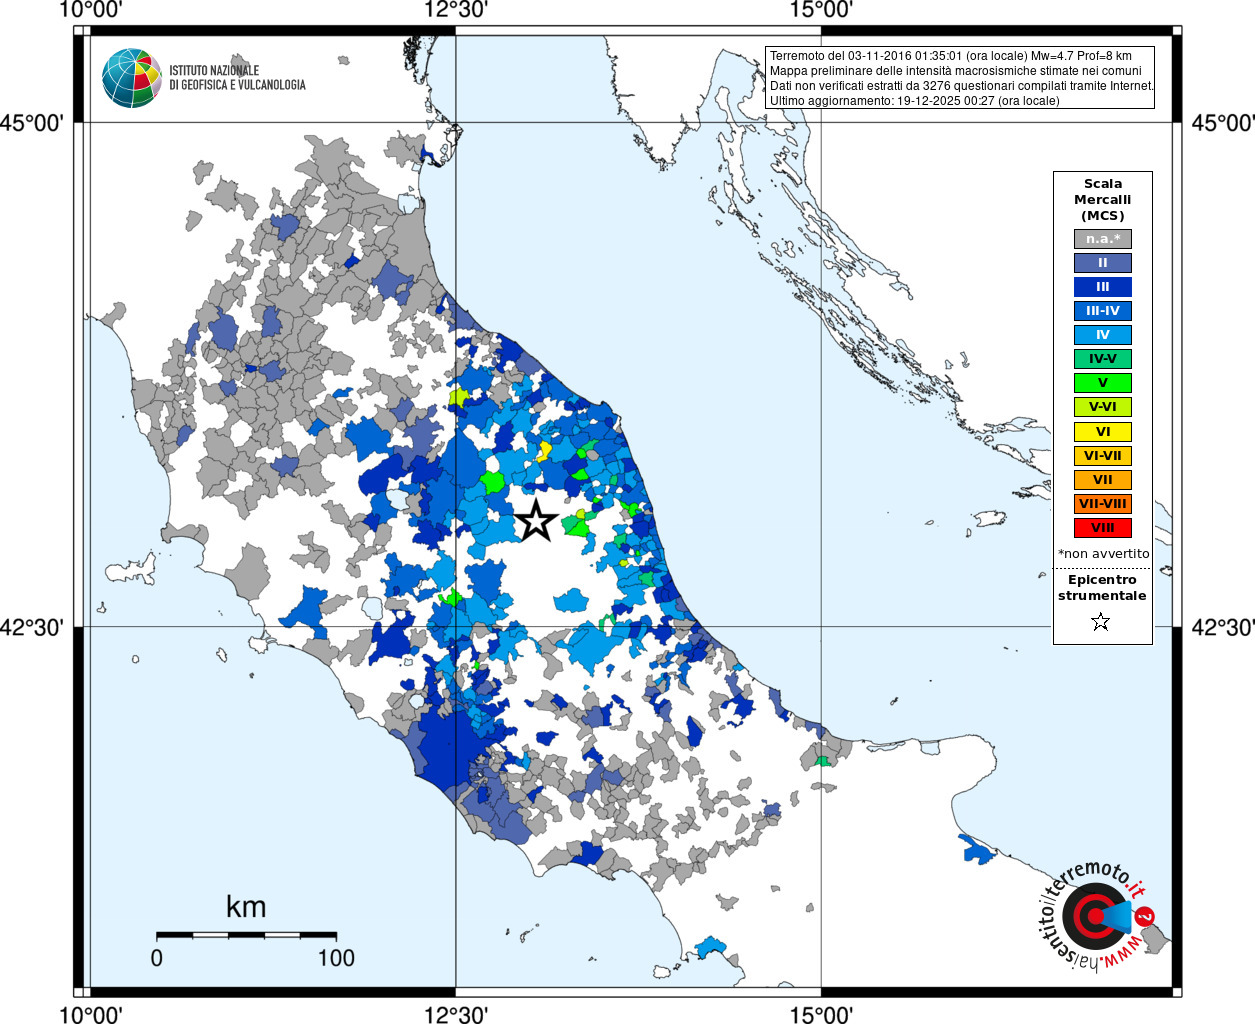Viewport: 1255px width, 1024px height.
Task: Click the epicenter star on the map
Action: [x=537, y=520]
